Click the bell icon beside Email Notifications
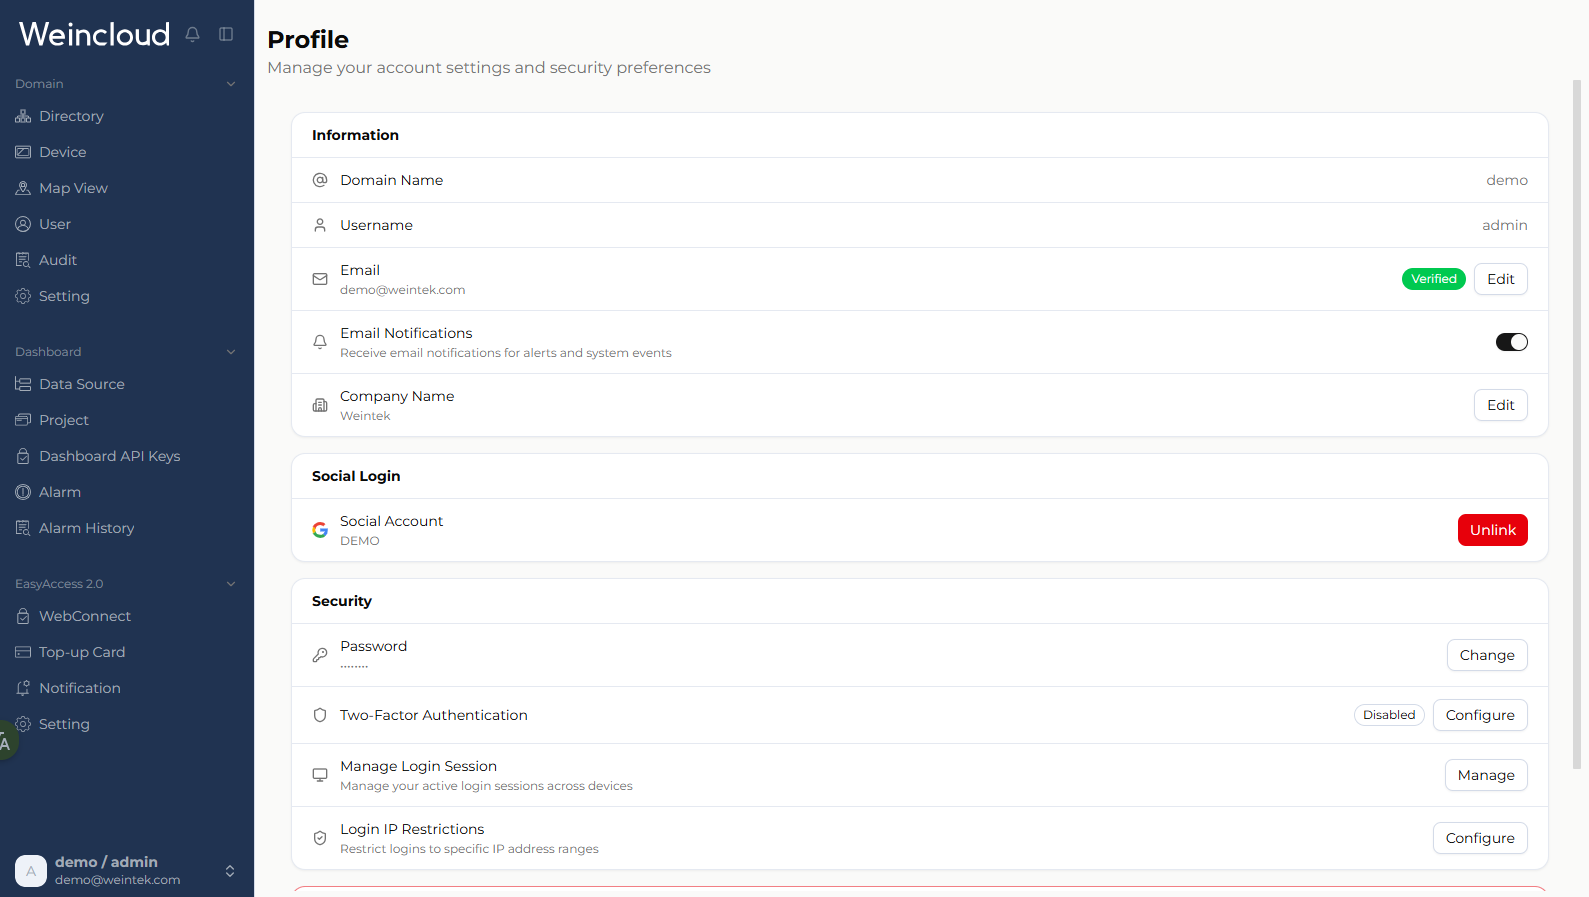Viewport: 1589px width, 897px height. click(x=320, y=342)
